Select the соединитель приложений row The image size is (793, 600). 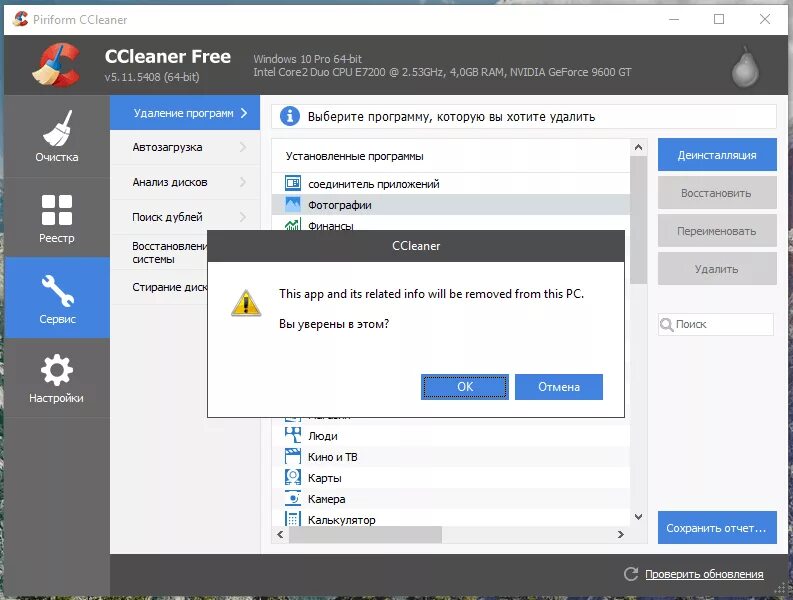click(x=451, y=184)
